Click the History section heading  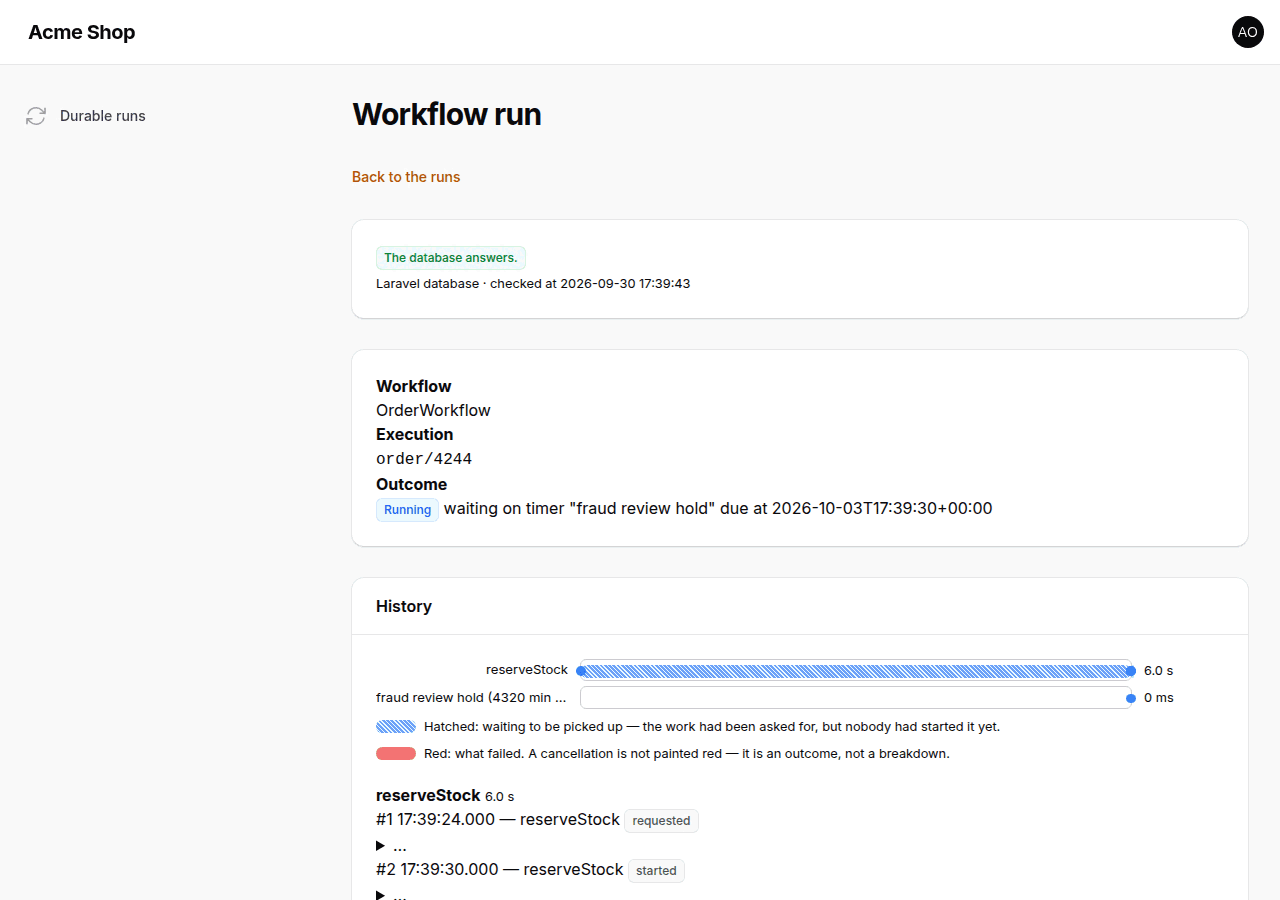click(x=404, y=606)
